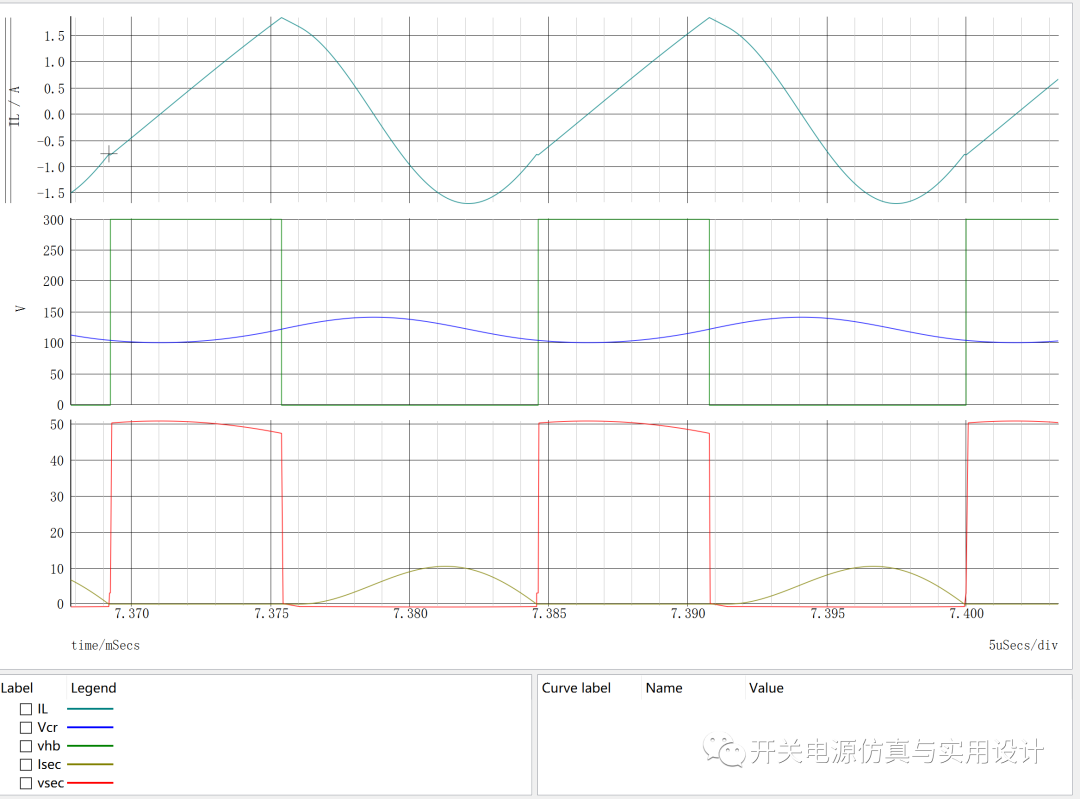
Task: Click the Isec olive legend line
Action: [90, 765]
